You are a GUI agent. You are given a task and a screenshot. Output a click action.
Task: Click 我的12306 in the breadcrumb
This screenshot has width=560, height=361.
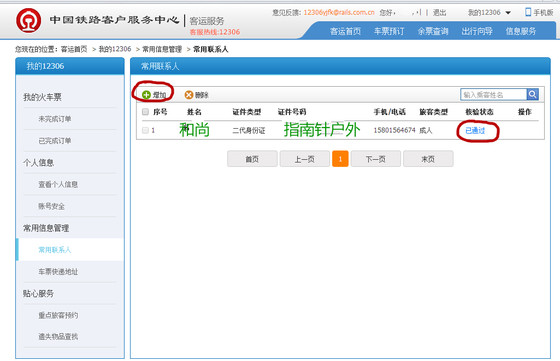[115, 49]
